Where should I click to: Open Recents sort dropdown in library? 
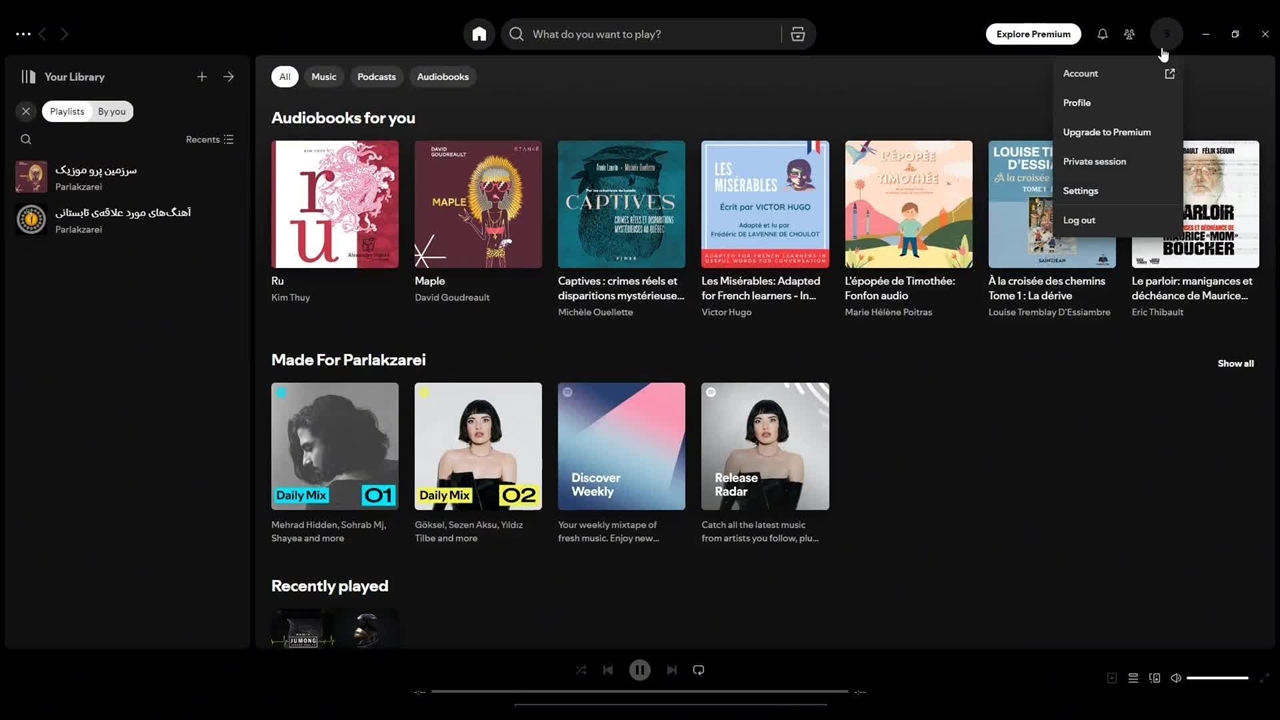(209, 140)
